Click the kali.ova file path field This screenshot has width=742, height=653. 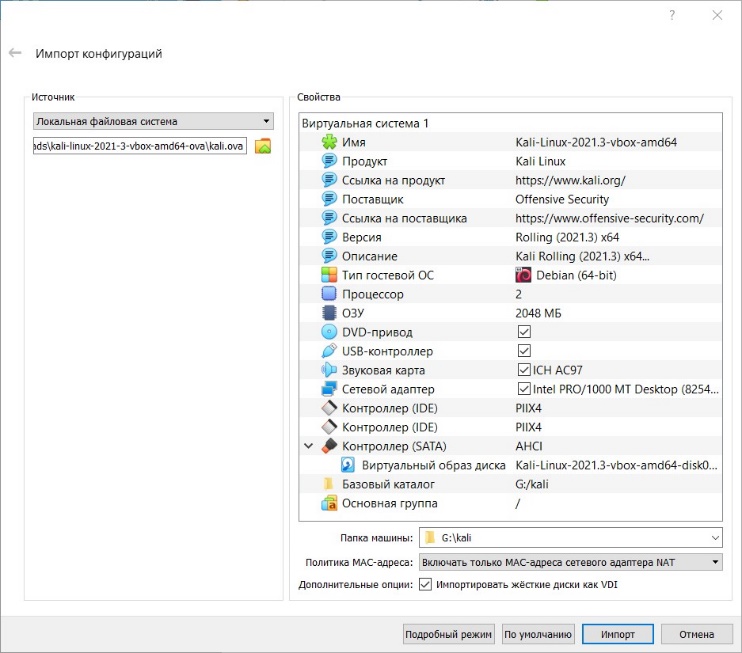pos(140,146)
